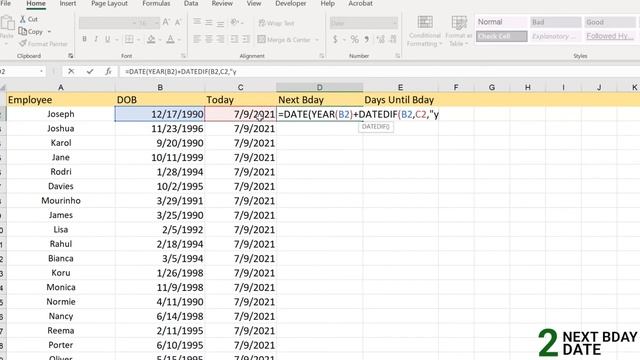Cancel the formula entry with X
This screenshot has height=360, width=640.
(71, 71)
